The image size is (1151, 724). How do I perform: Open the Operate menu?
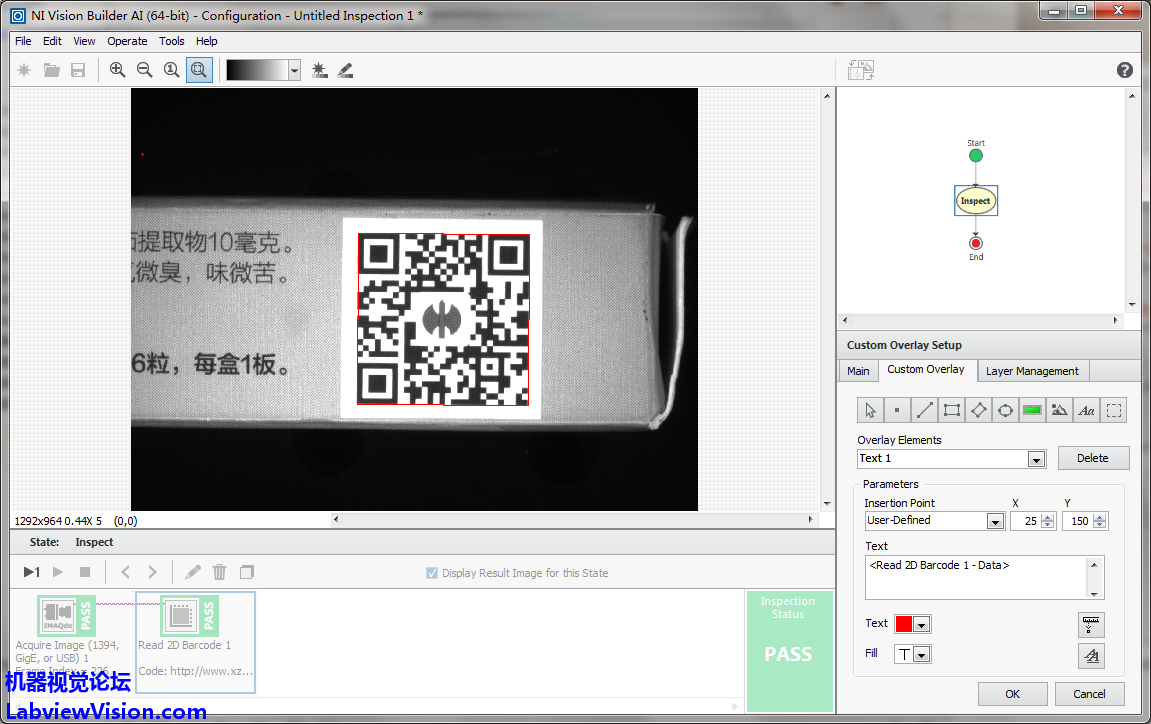pyautogui.click(x=127, y=41)
